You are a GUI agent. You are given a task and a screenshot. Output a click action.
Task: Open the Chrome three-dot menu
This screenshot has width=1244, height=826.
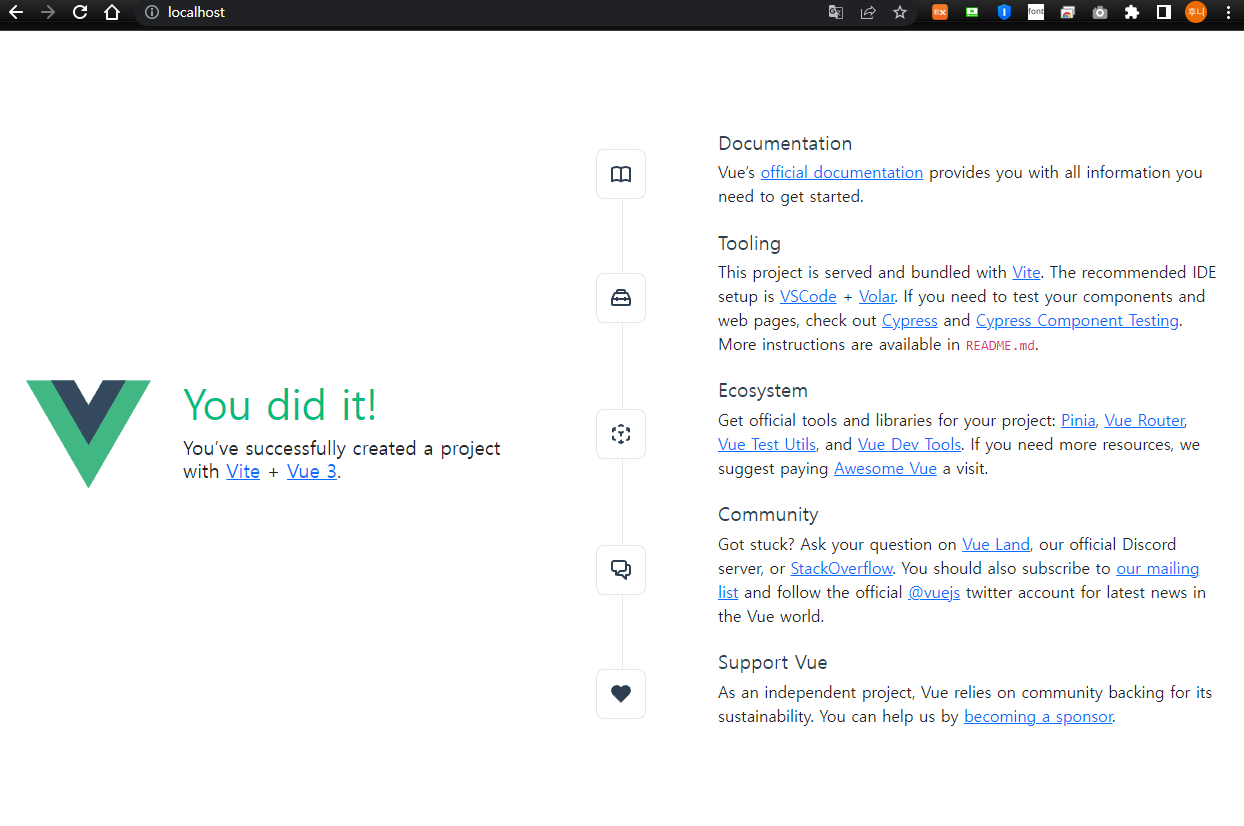[x=1228, y=12]
